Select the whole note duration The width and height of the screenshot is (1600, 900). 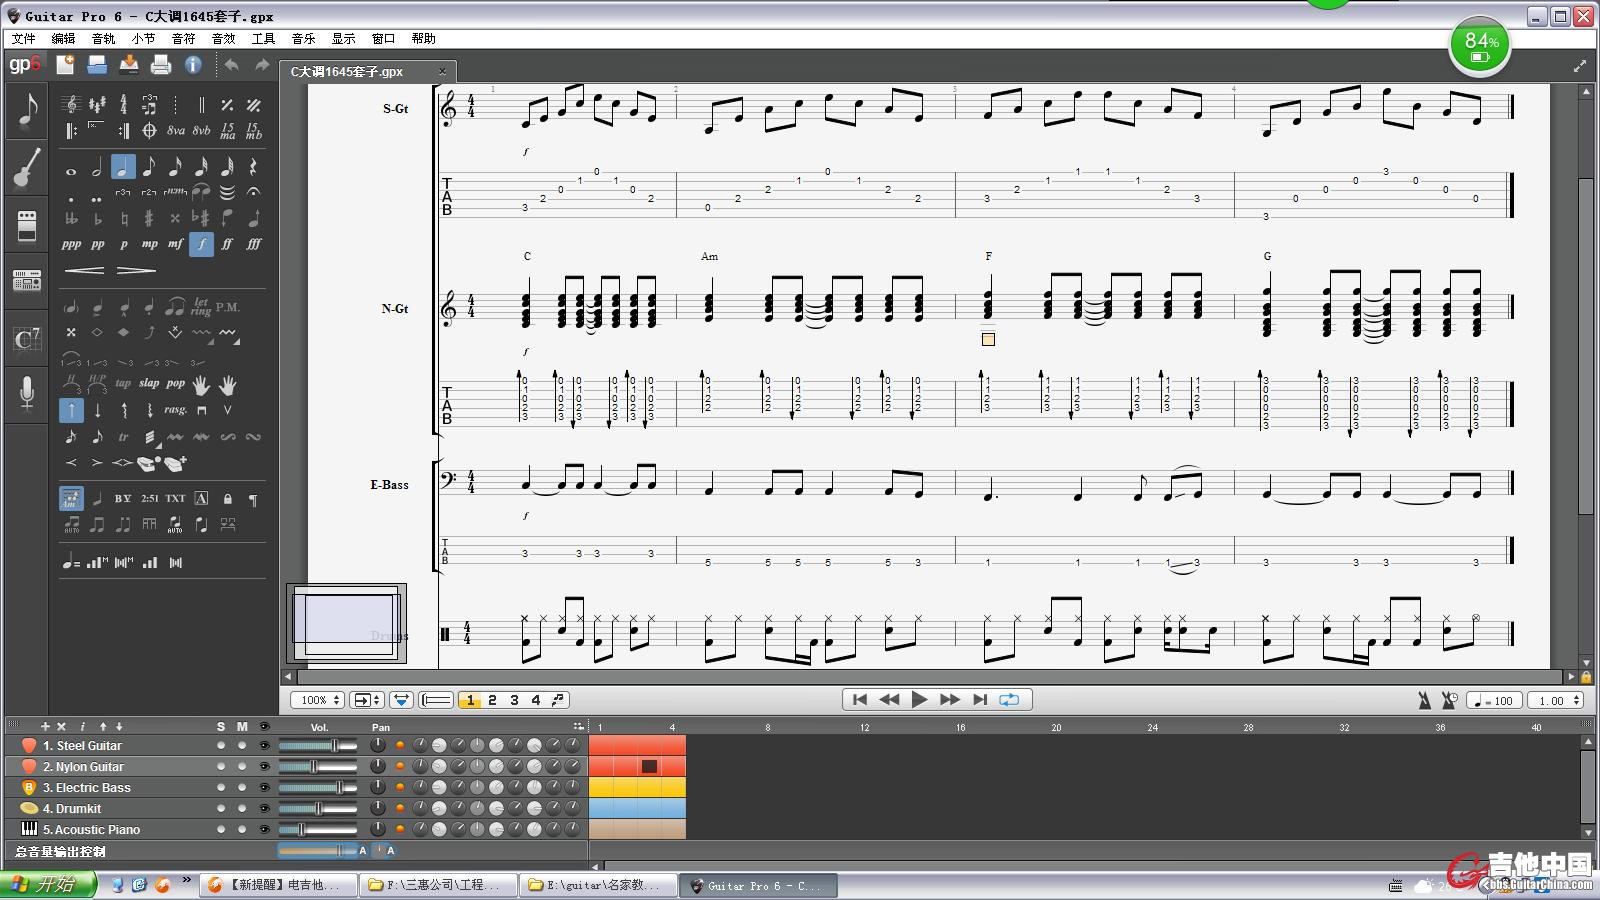pos(71,168)
